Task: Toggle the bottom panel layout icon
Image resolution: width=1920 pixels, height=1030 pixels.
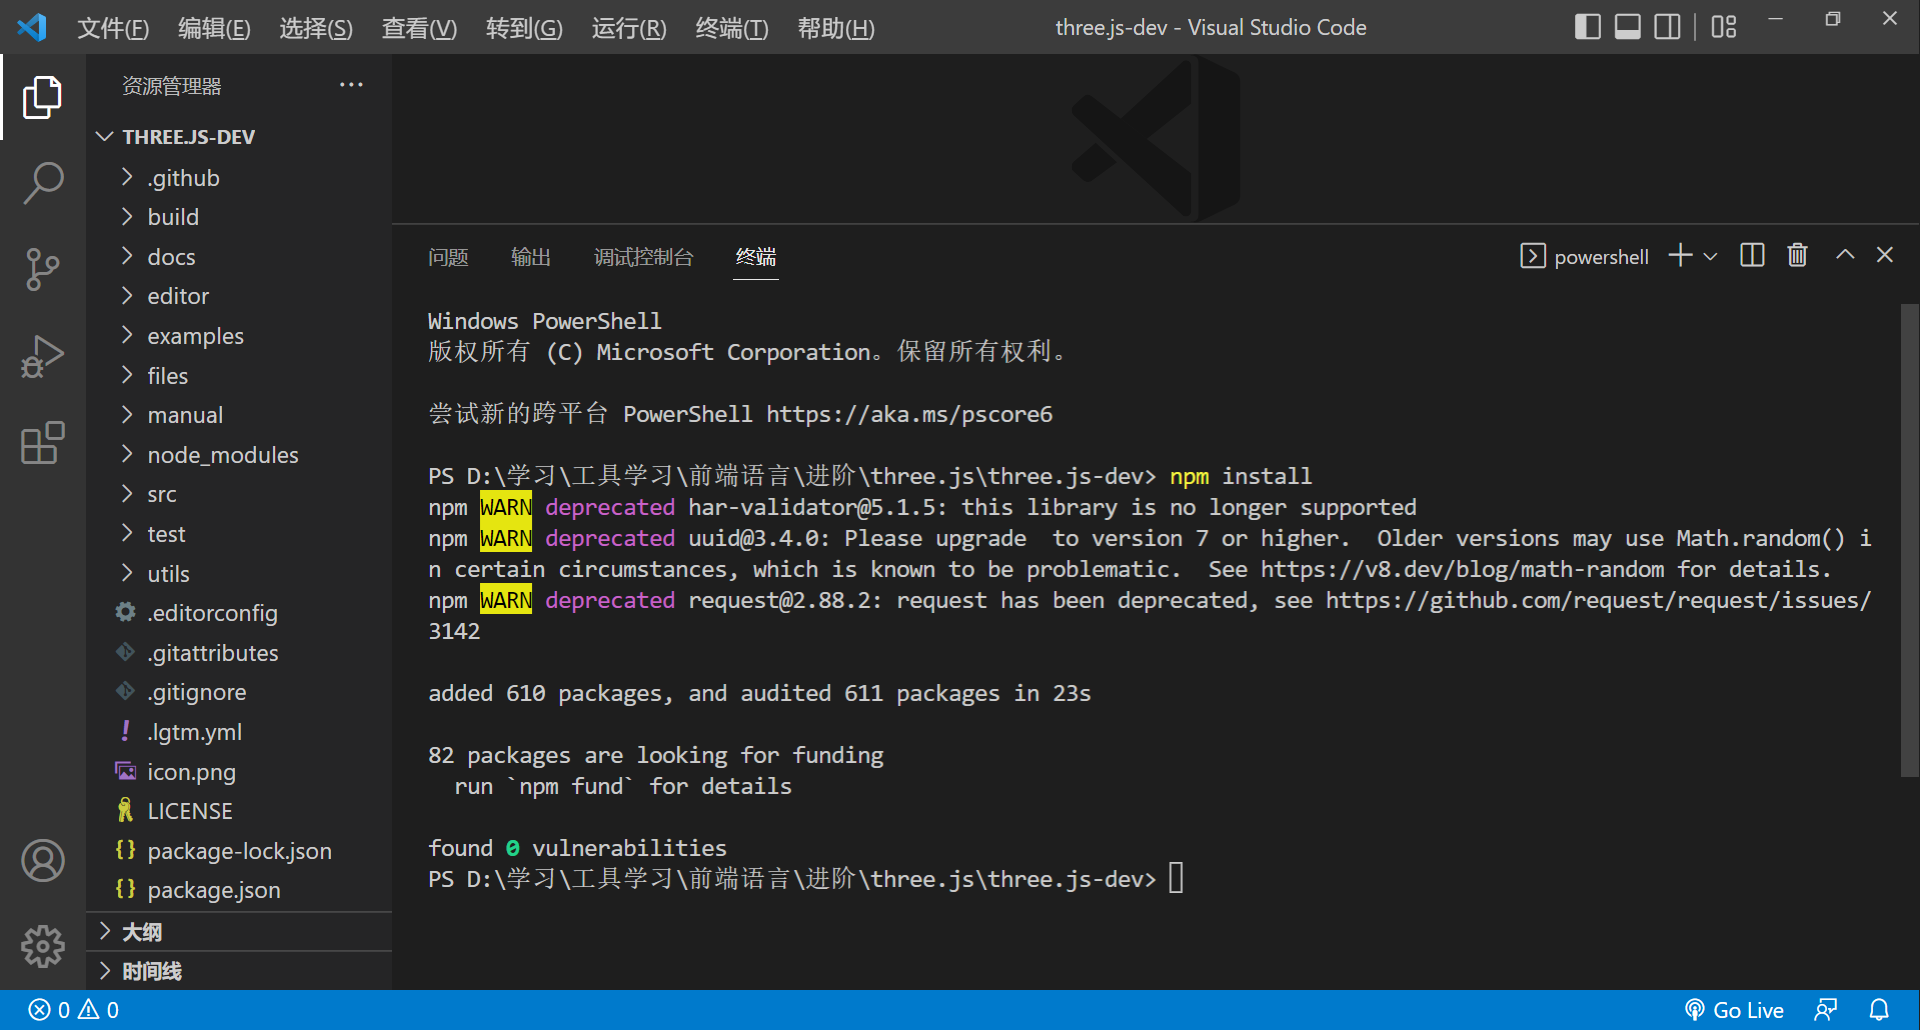Action: pos(1628,27)
